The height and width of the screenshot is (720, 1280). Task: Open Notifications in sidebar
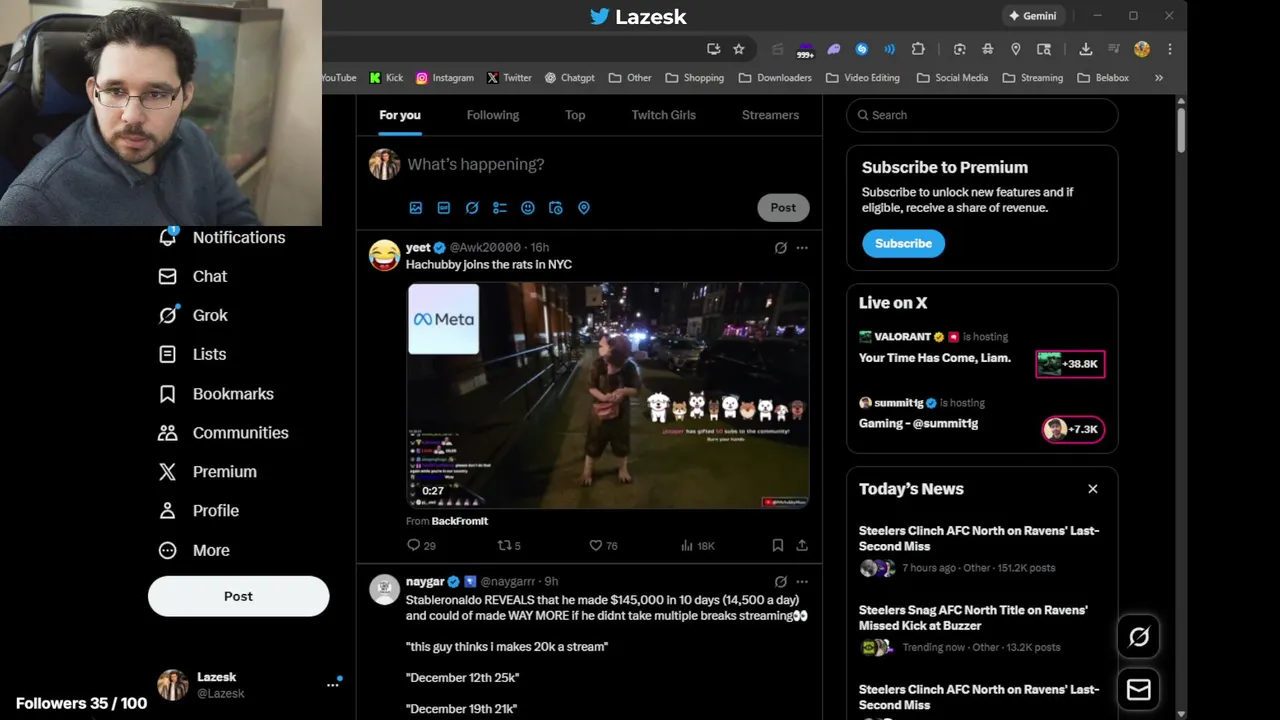point(222,237)
